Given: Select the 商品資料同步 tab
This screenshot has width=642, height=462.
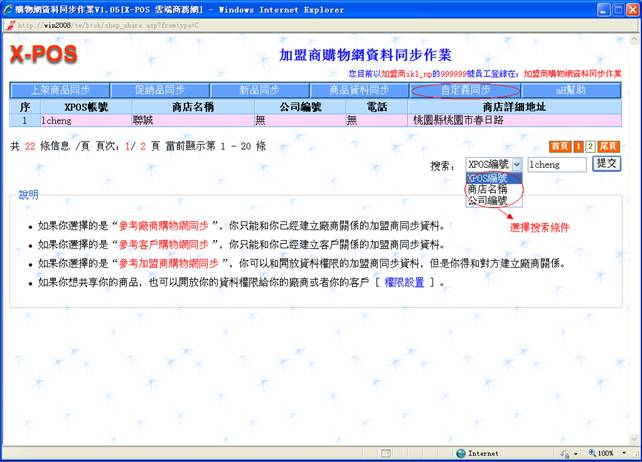Looking at the screenshot, I should pyautogui.click(x=359, y=90).
